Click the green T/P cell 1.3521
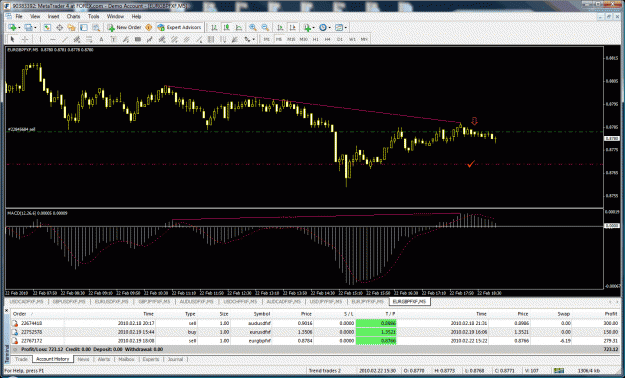The height and width of the screenshot is (378, 625). point(376,332)
